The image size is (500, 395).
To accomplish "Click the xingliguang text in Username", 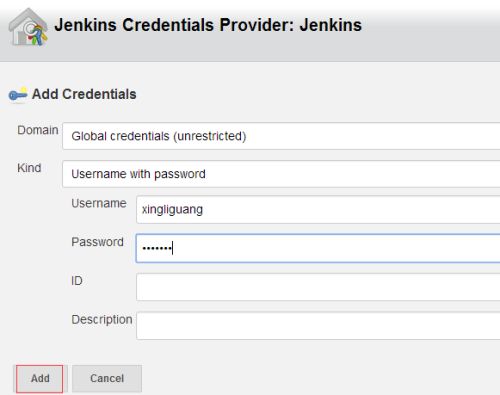I will click(172, 210).
